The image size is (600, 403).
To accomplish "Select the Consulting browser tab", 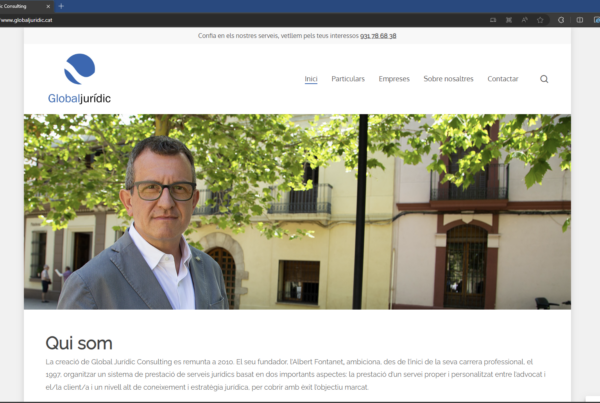I will (x=20, y=6).
